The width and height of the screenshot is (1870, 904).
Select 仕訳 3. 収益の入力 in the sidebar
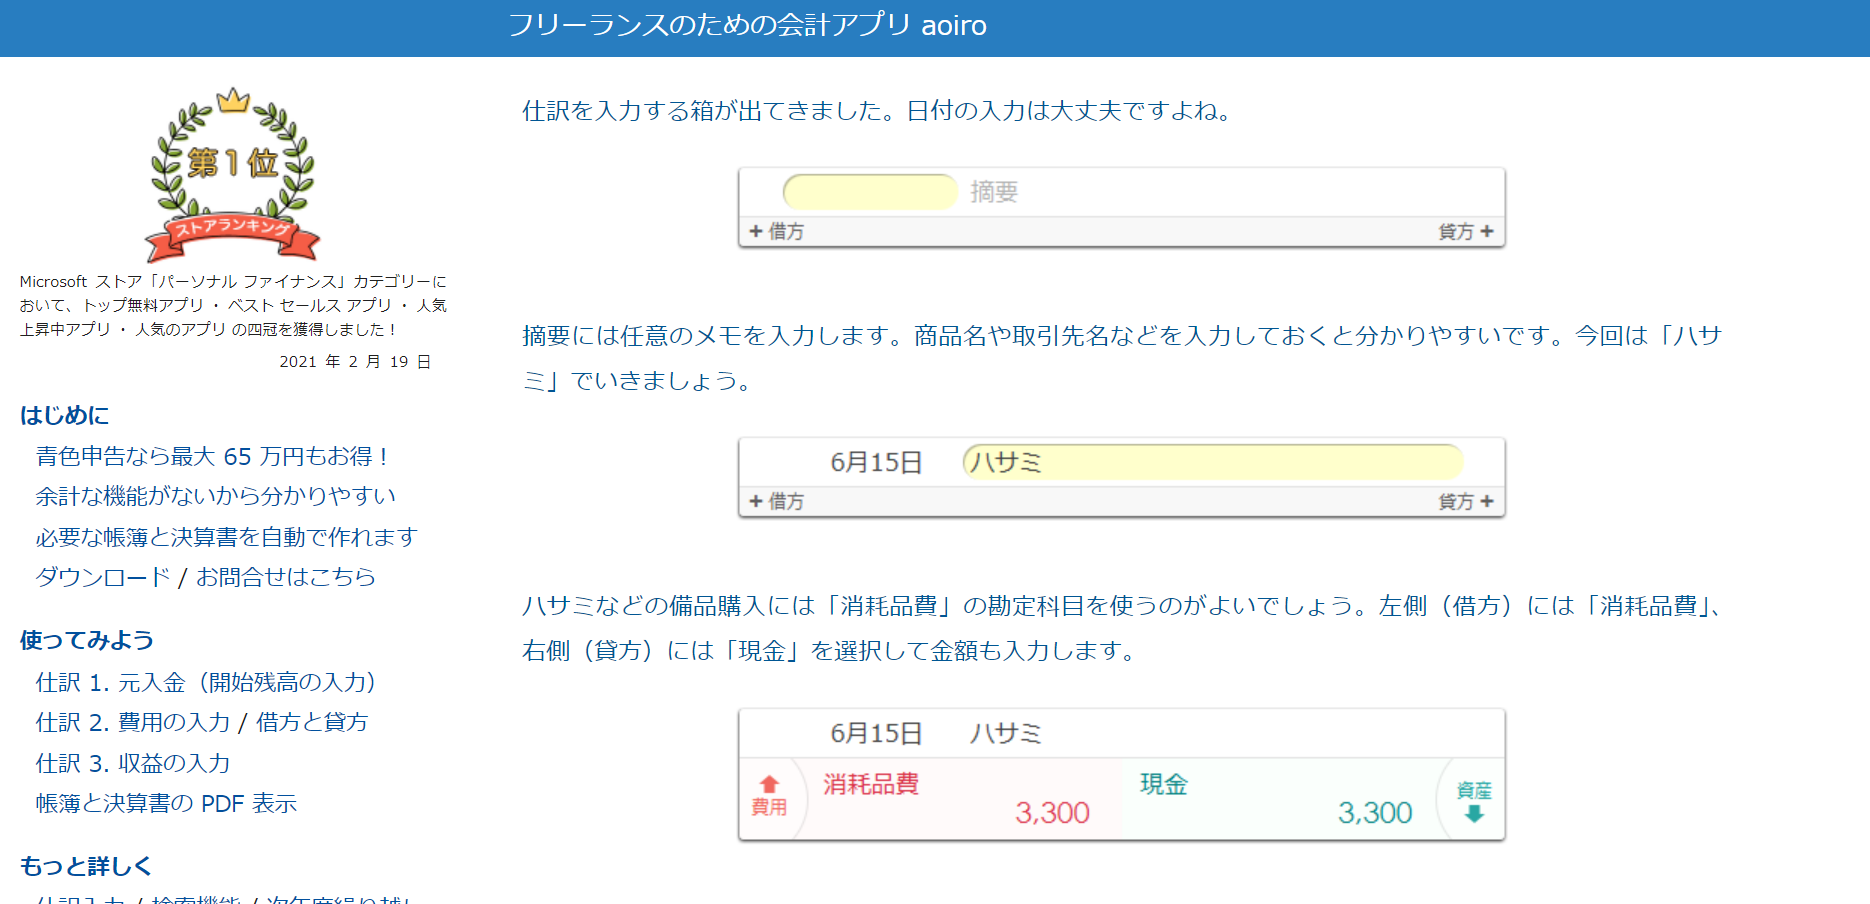133,763
